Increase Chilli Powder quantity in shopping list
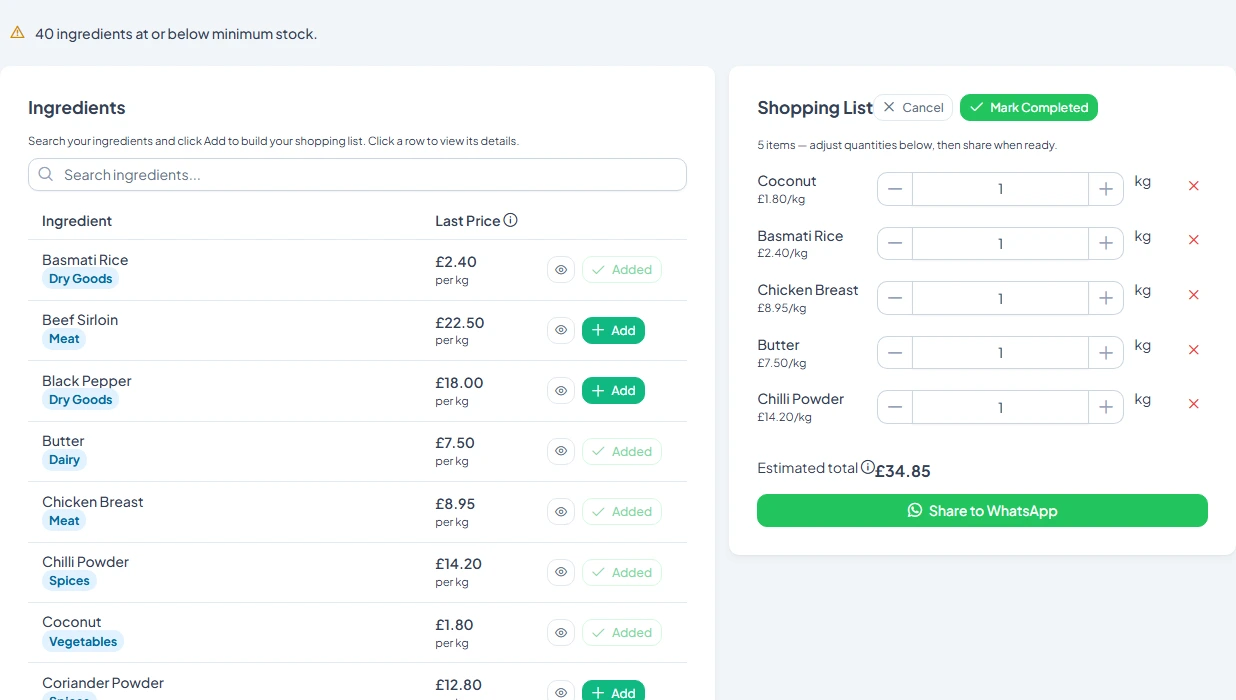Viewport: 1236px width, 700px height. (1106, 407)
